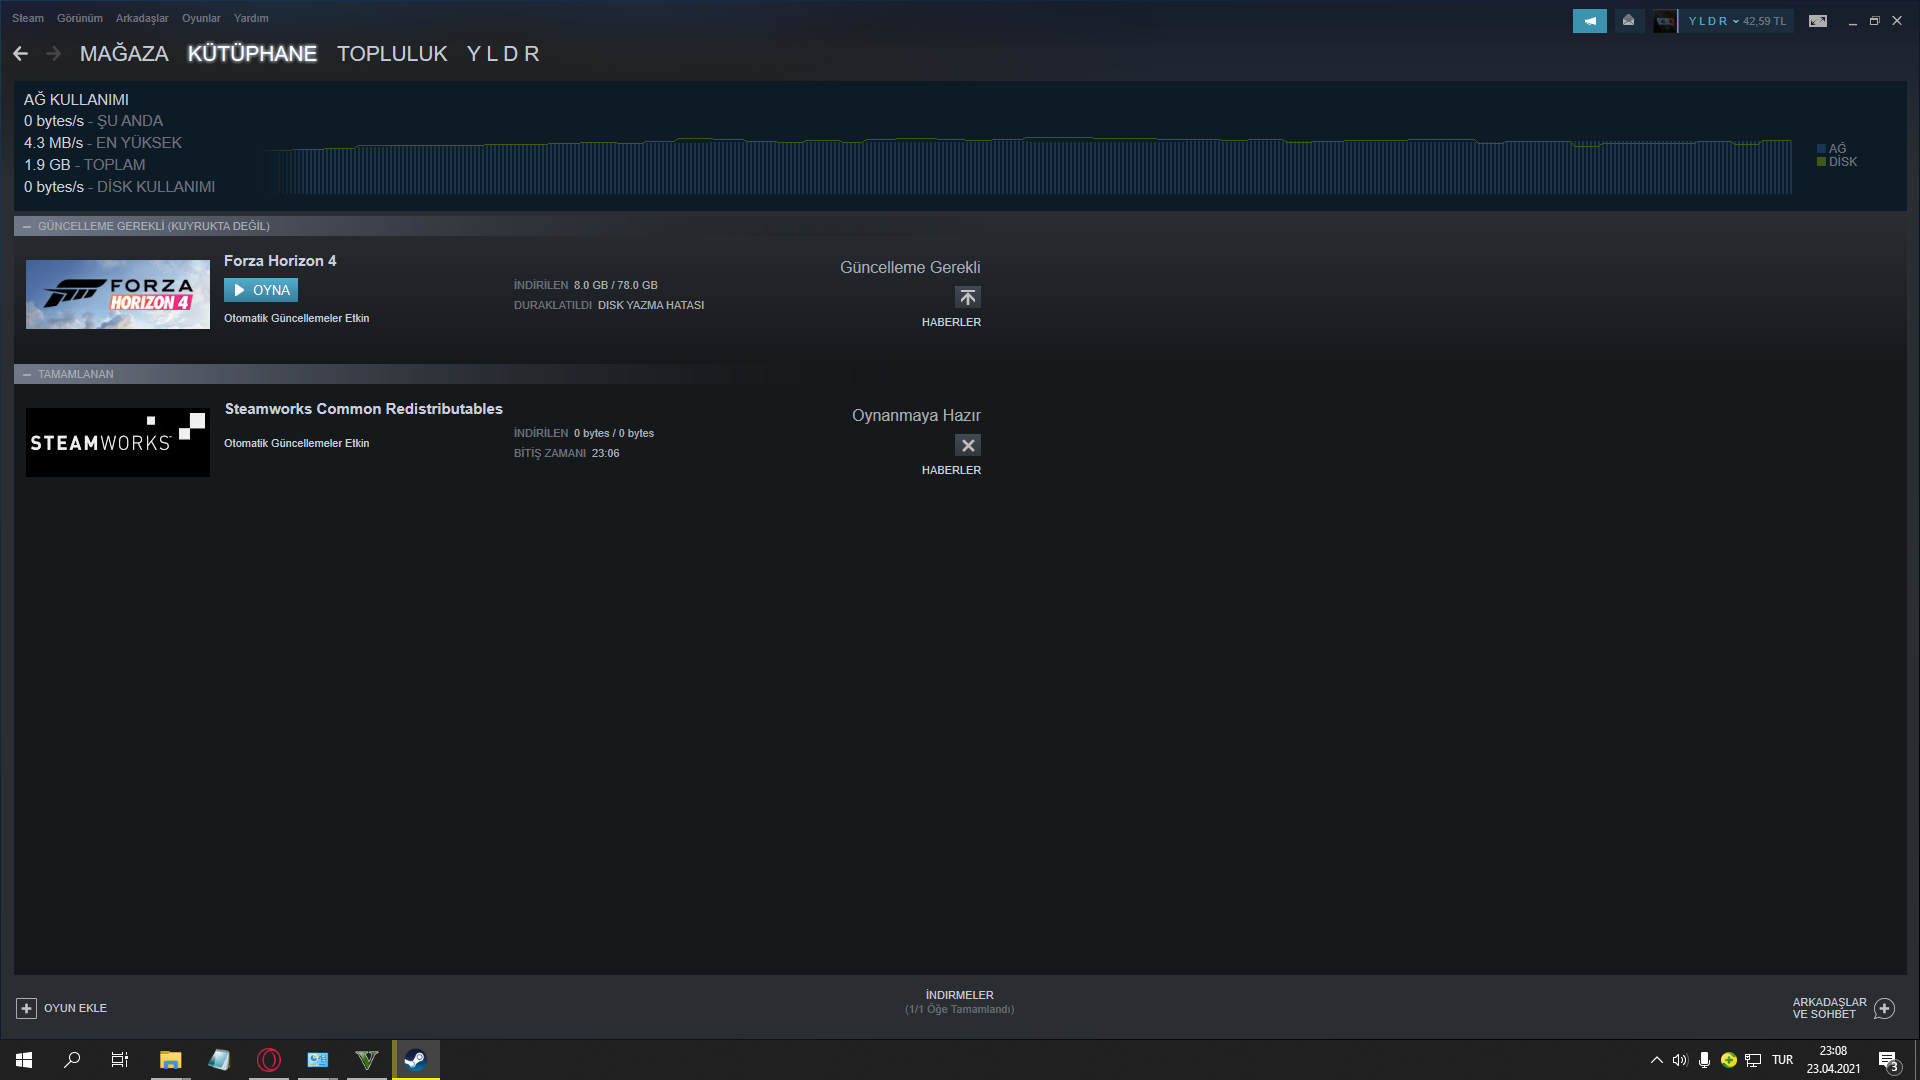Switch to the TOPLULUK tab

tap(392, 54)
